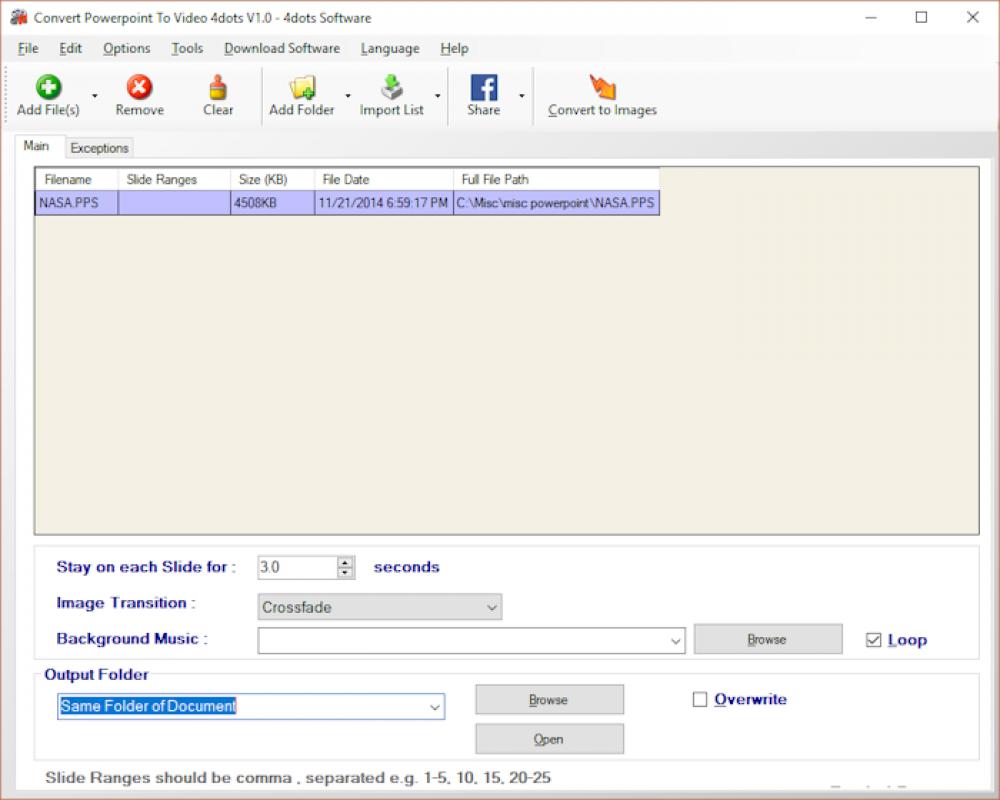Click the Clear broom icon
Viewport: 1000px width, 800px height.
coord(217,86)
